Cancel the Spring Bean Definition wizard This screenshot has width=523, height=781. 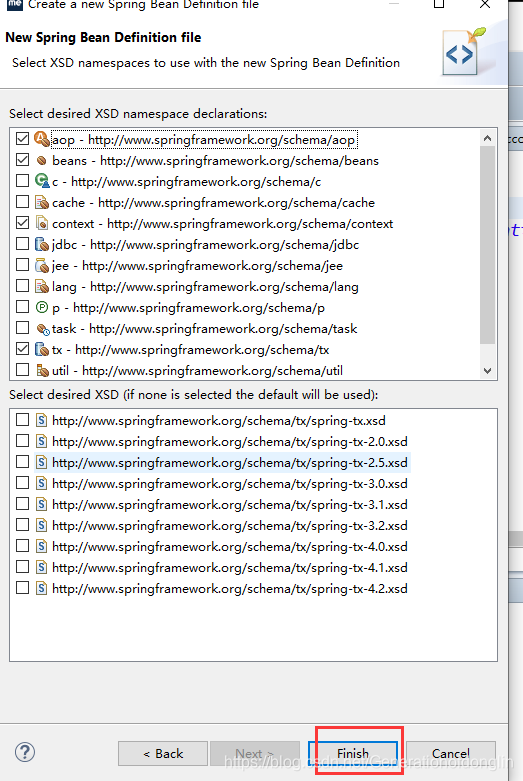(451, 754)
